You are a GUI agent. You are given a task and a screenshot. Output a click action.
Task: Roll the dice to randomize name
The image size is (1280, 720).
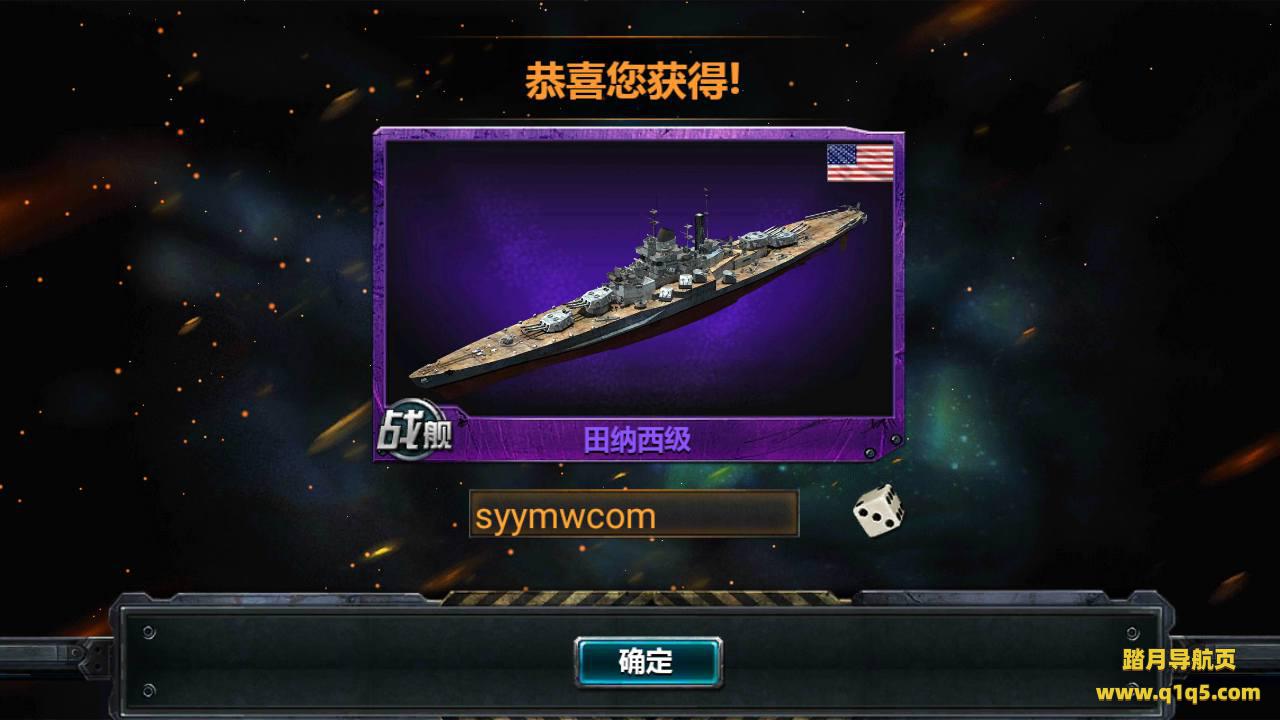(x=878, y=510)
